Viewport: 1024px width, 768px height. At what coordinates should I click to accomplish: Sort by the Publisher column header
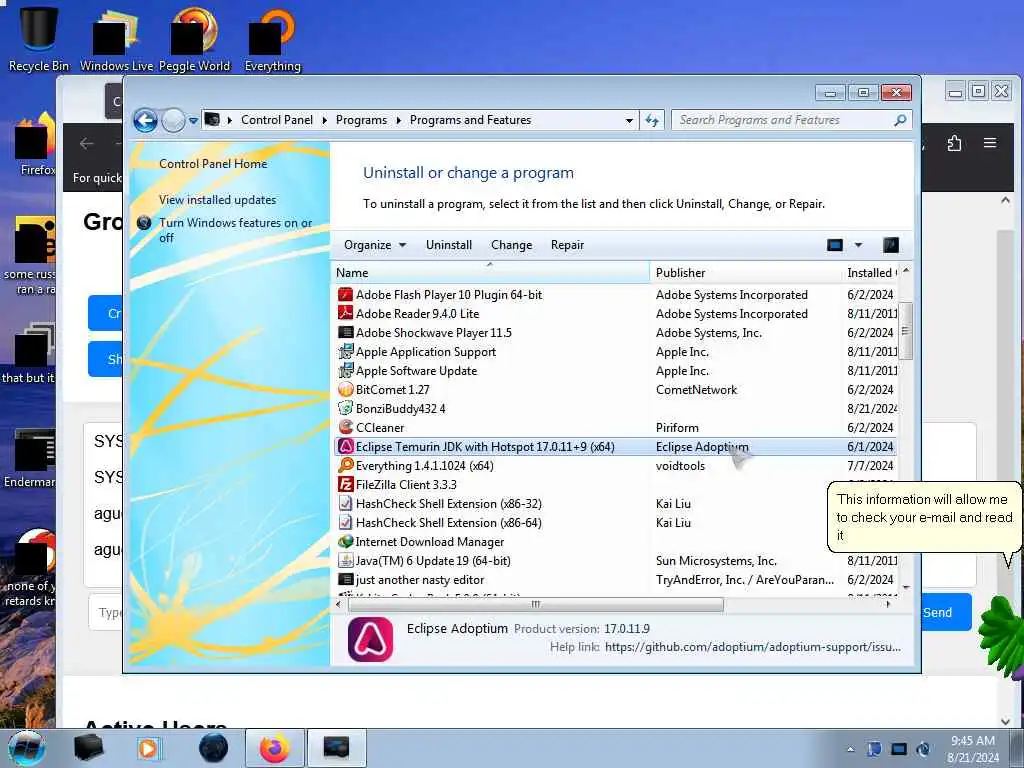(745, 272)
